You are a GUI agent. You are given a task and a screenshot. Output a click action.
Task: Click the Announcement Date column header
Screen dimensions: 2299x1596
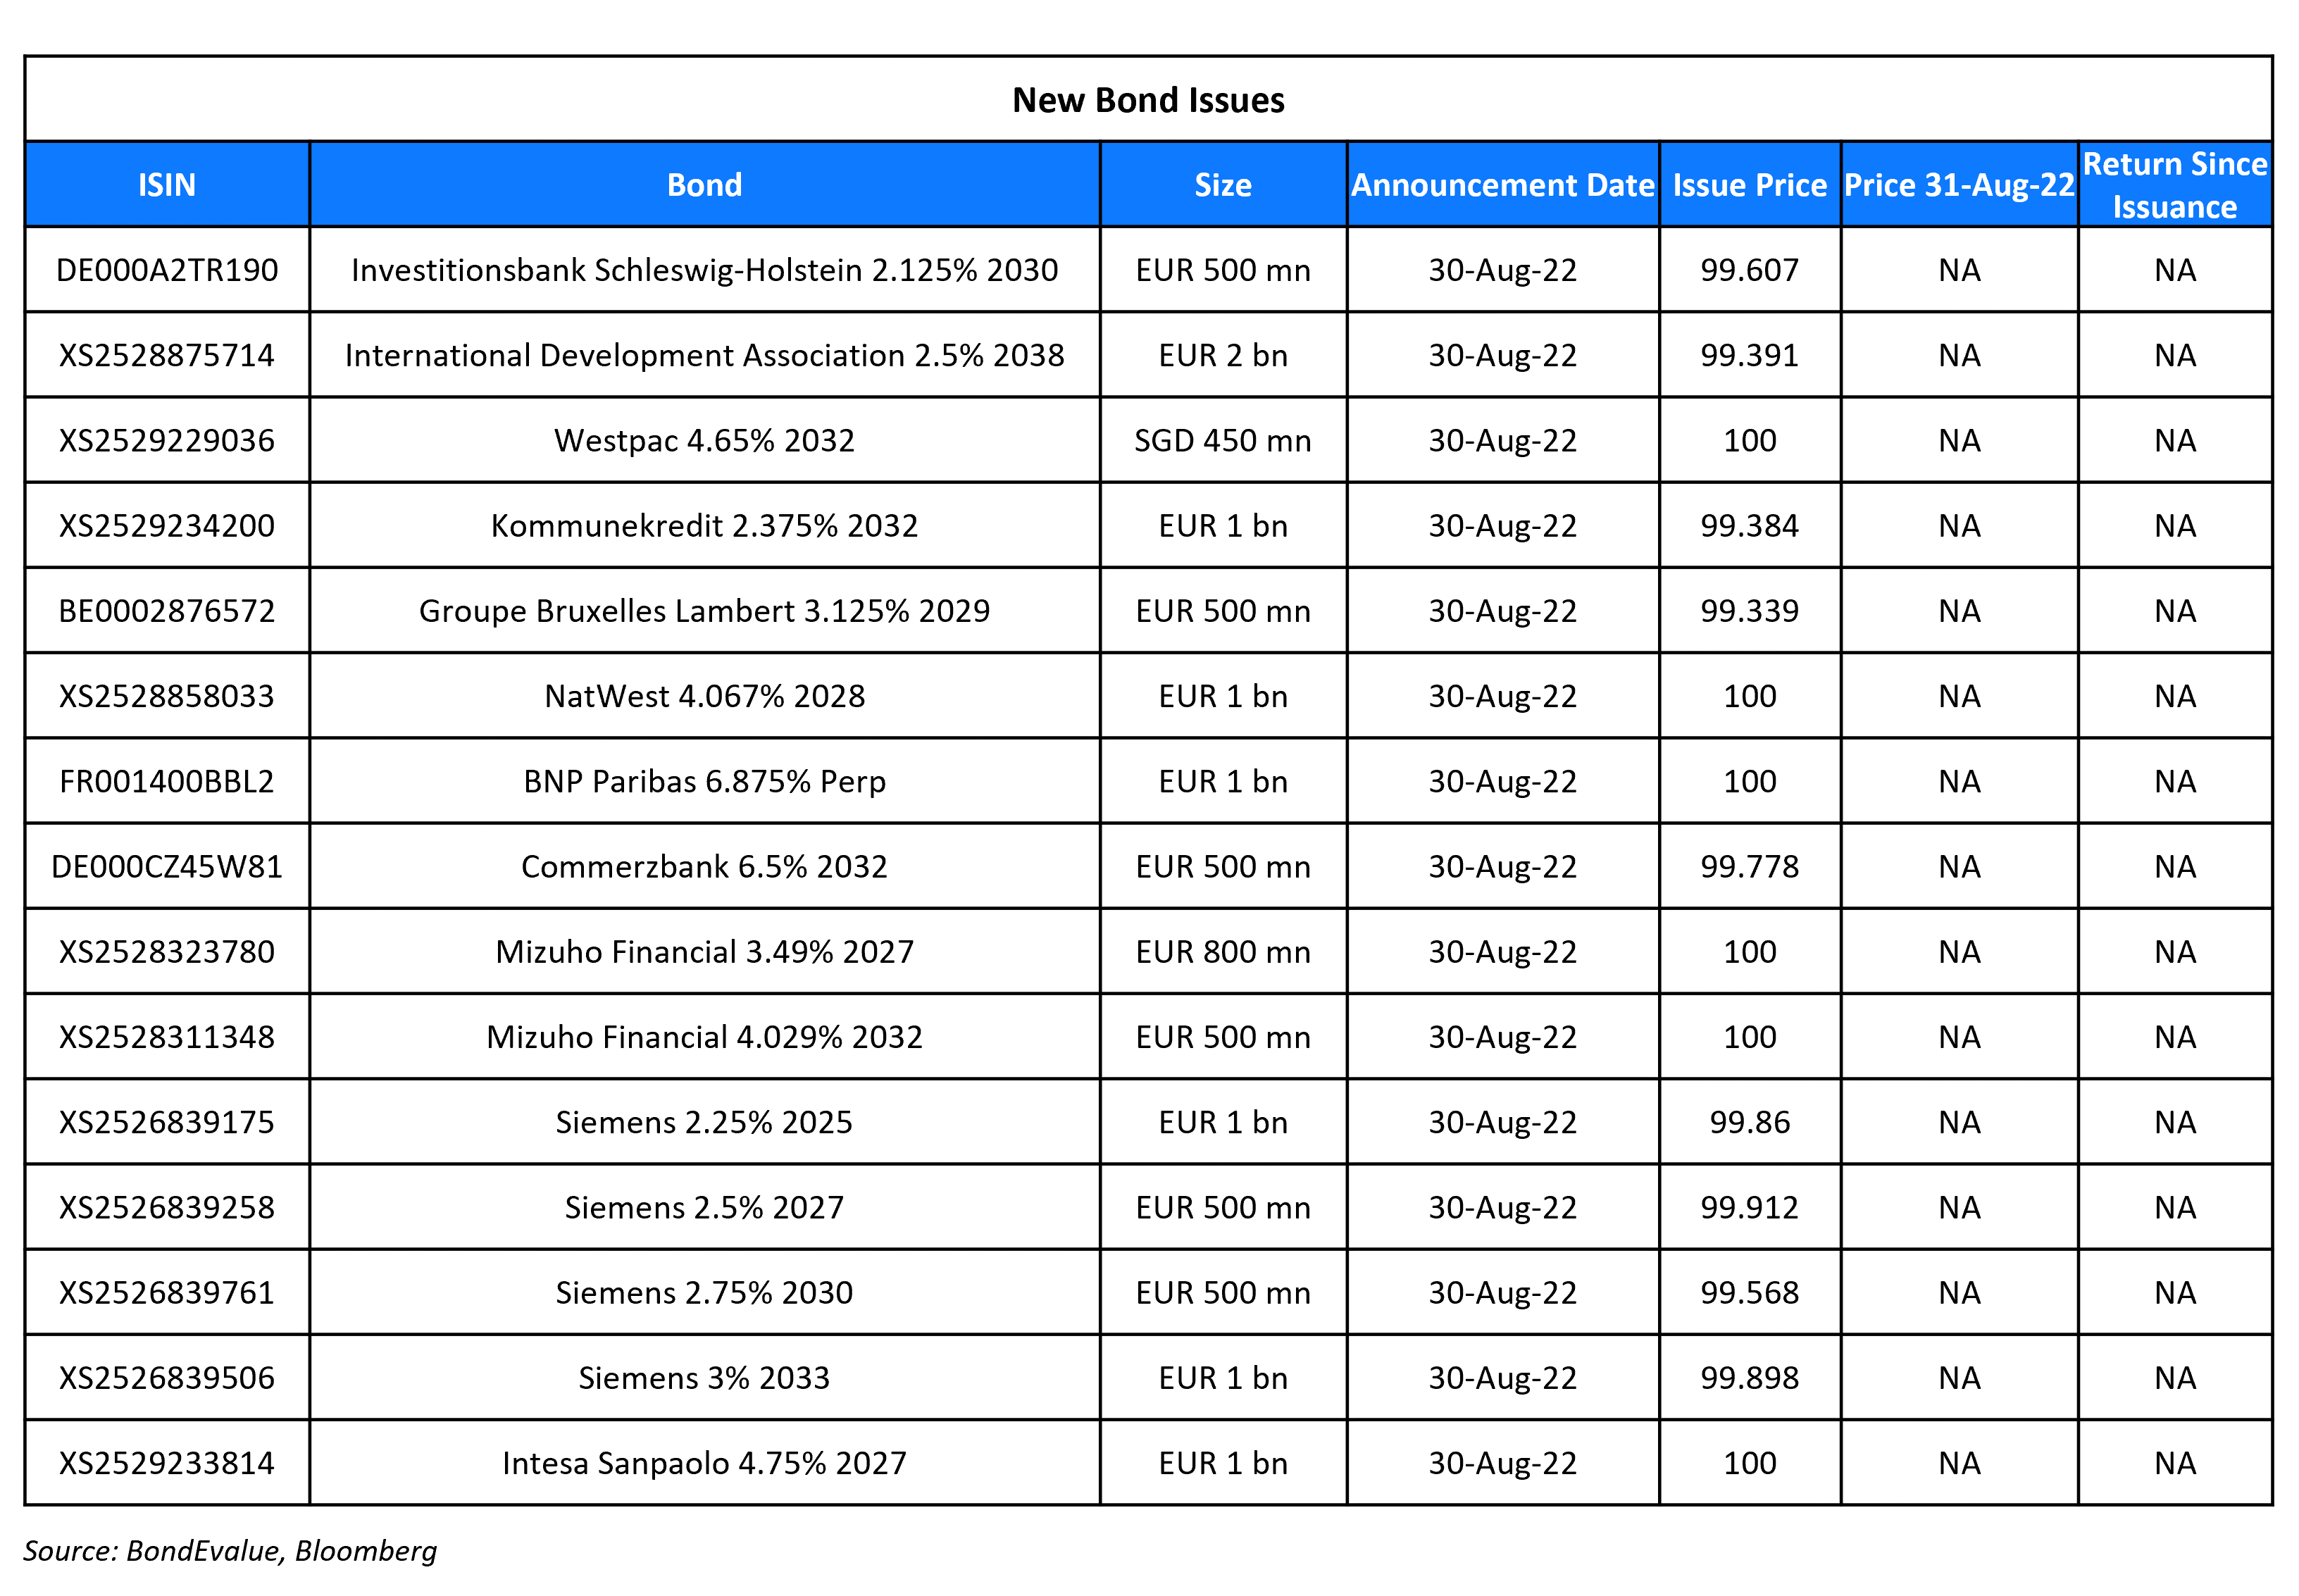click(1502, 185)
